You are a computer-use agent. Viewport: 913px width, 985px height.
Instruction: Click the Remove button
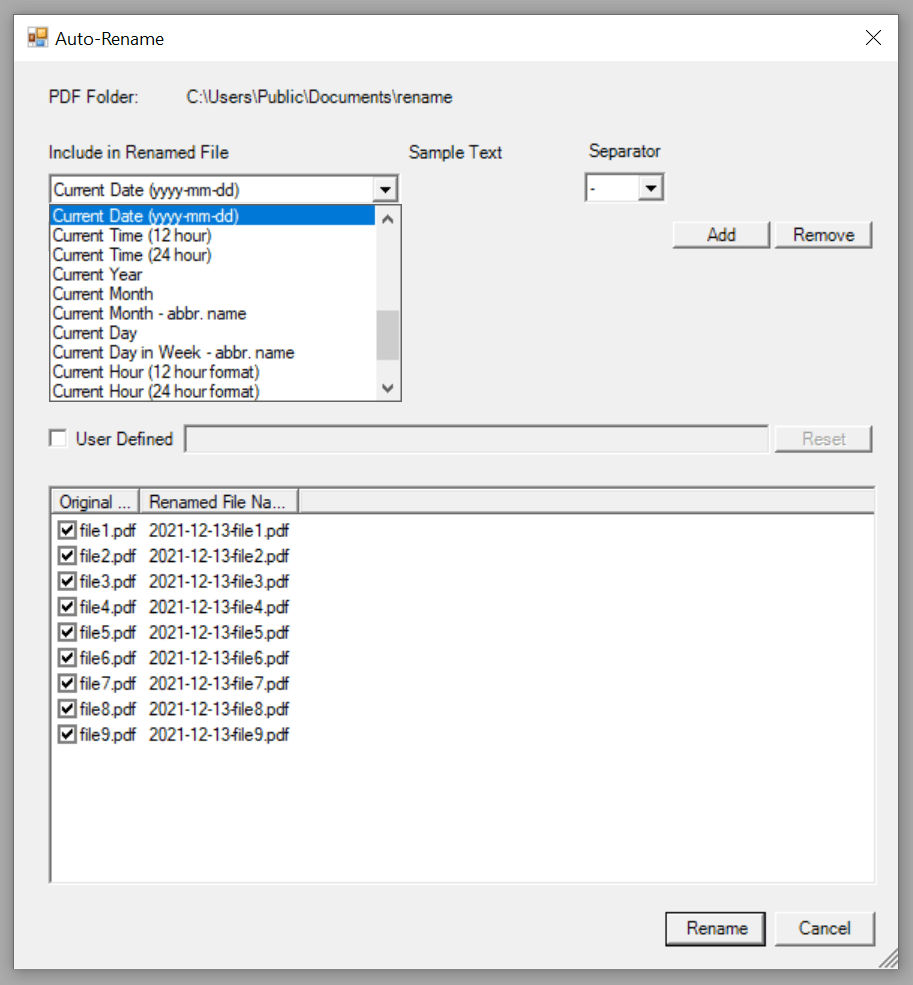pyautogui.click(x=823, y=235)
